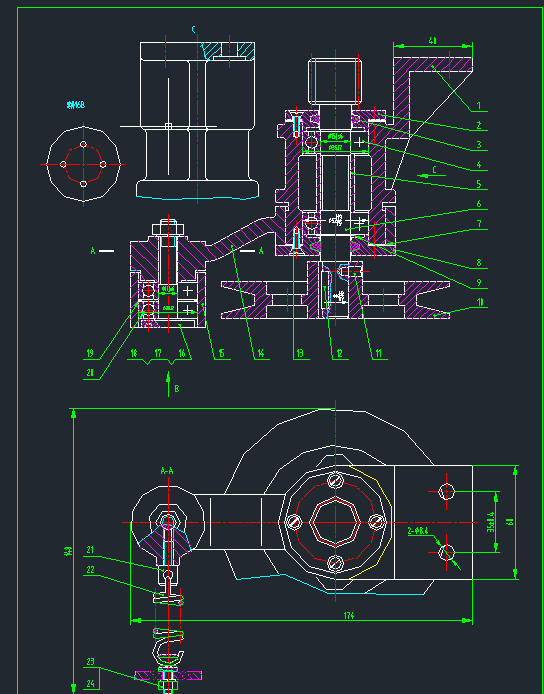Select part balloon number 8

(479, 263)
